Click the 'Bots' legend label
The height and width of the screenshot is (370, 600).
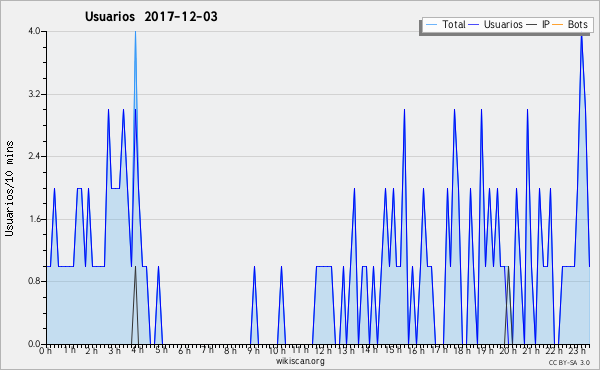click(x=577, y=24)
